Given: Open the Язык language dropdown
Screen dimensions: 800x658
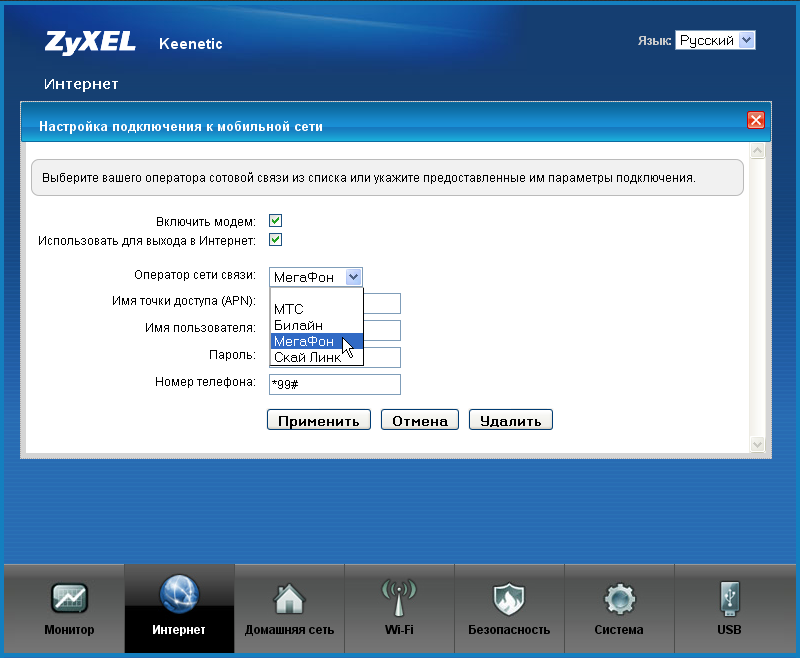Looking at the screenshot, I should coord(715,40).
